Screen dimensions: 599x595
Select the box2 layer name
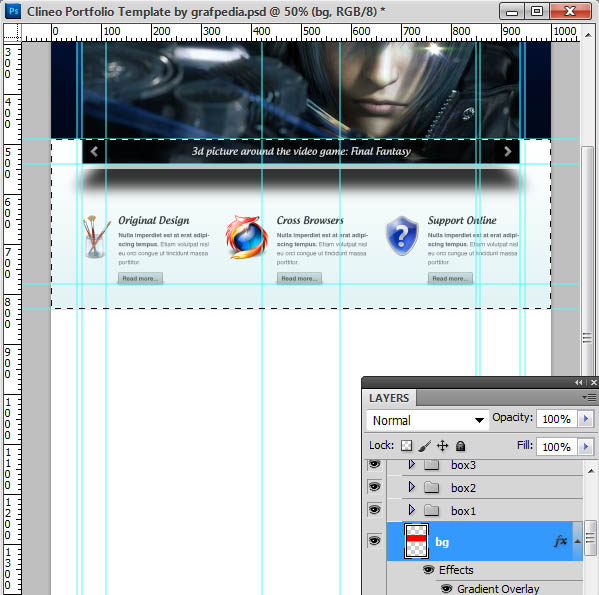click(463, 488)
